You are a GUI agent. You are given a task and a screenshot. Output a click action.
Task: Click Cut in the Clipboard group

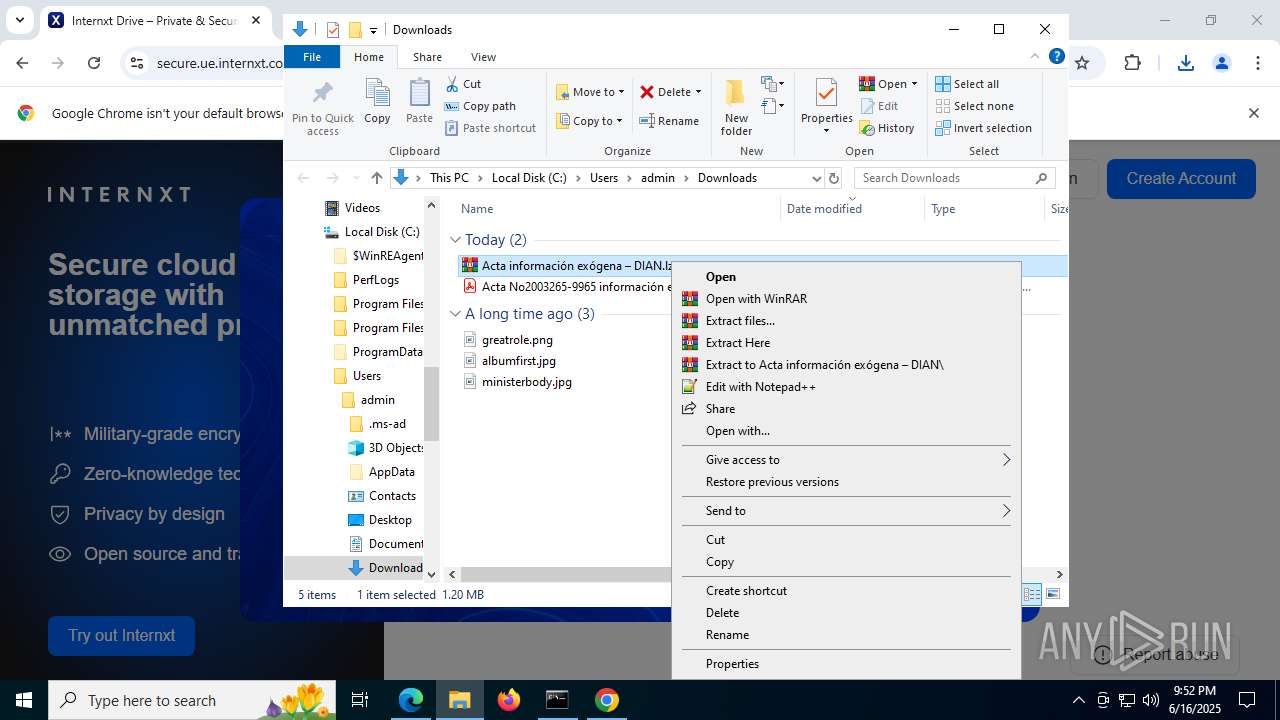coord(463,84)
